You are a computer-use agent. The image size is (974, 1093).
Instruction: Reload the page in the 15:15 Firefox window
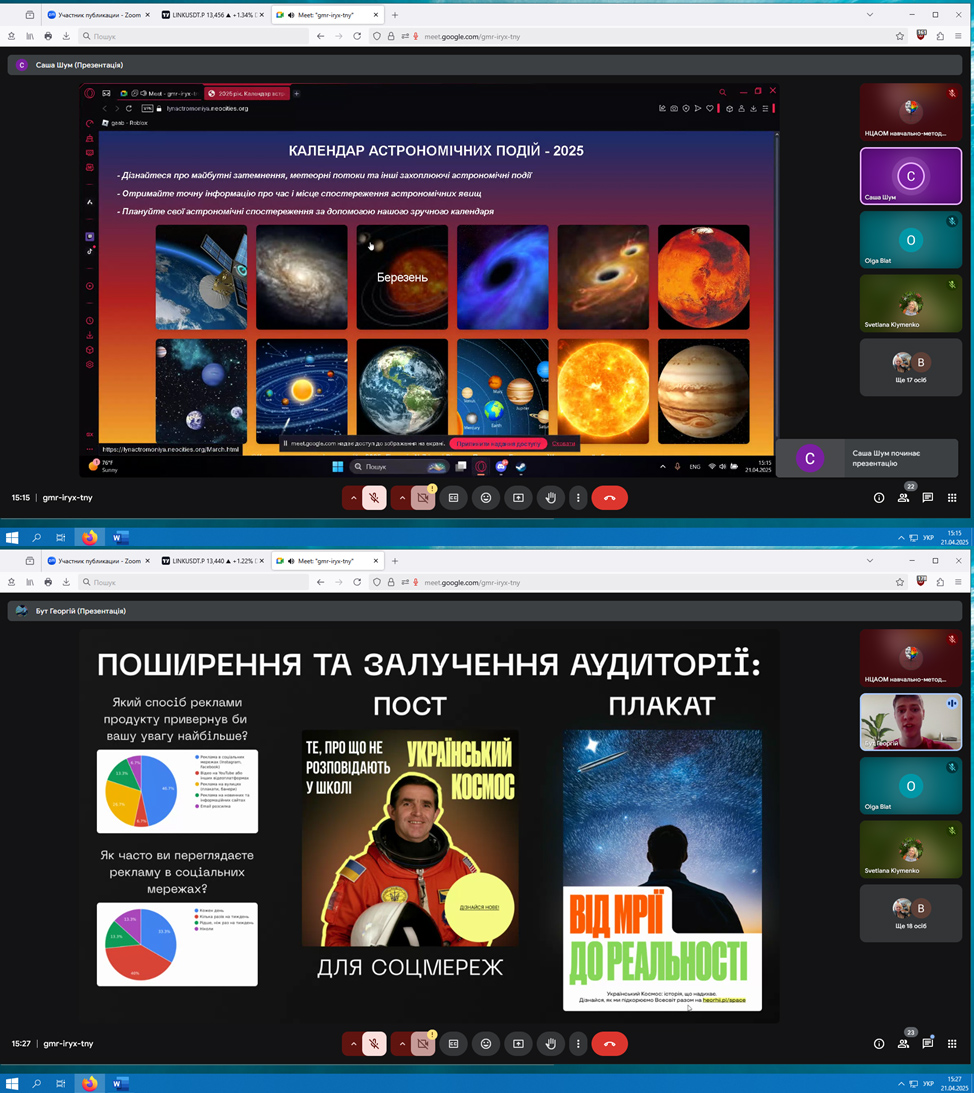357,36
